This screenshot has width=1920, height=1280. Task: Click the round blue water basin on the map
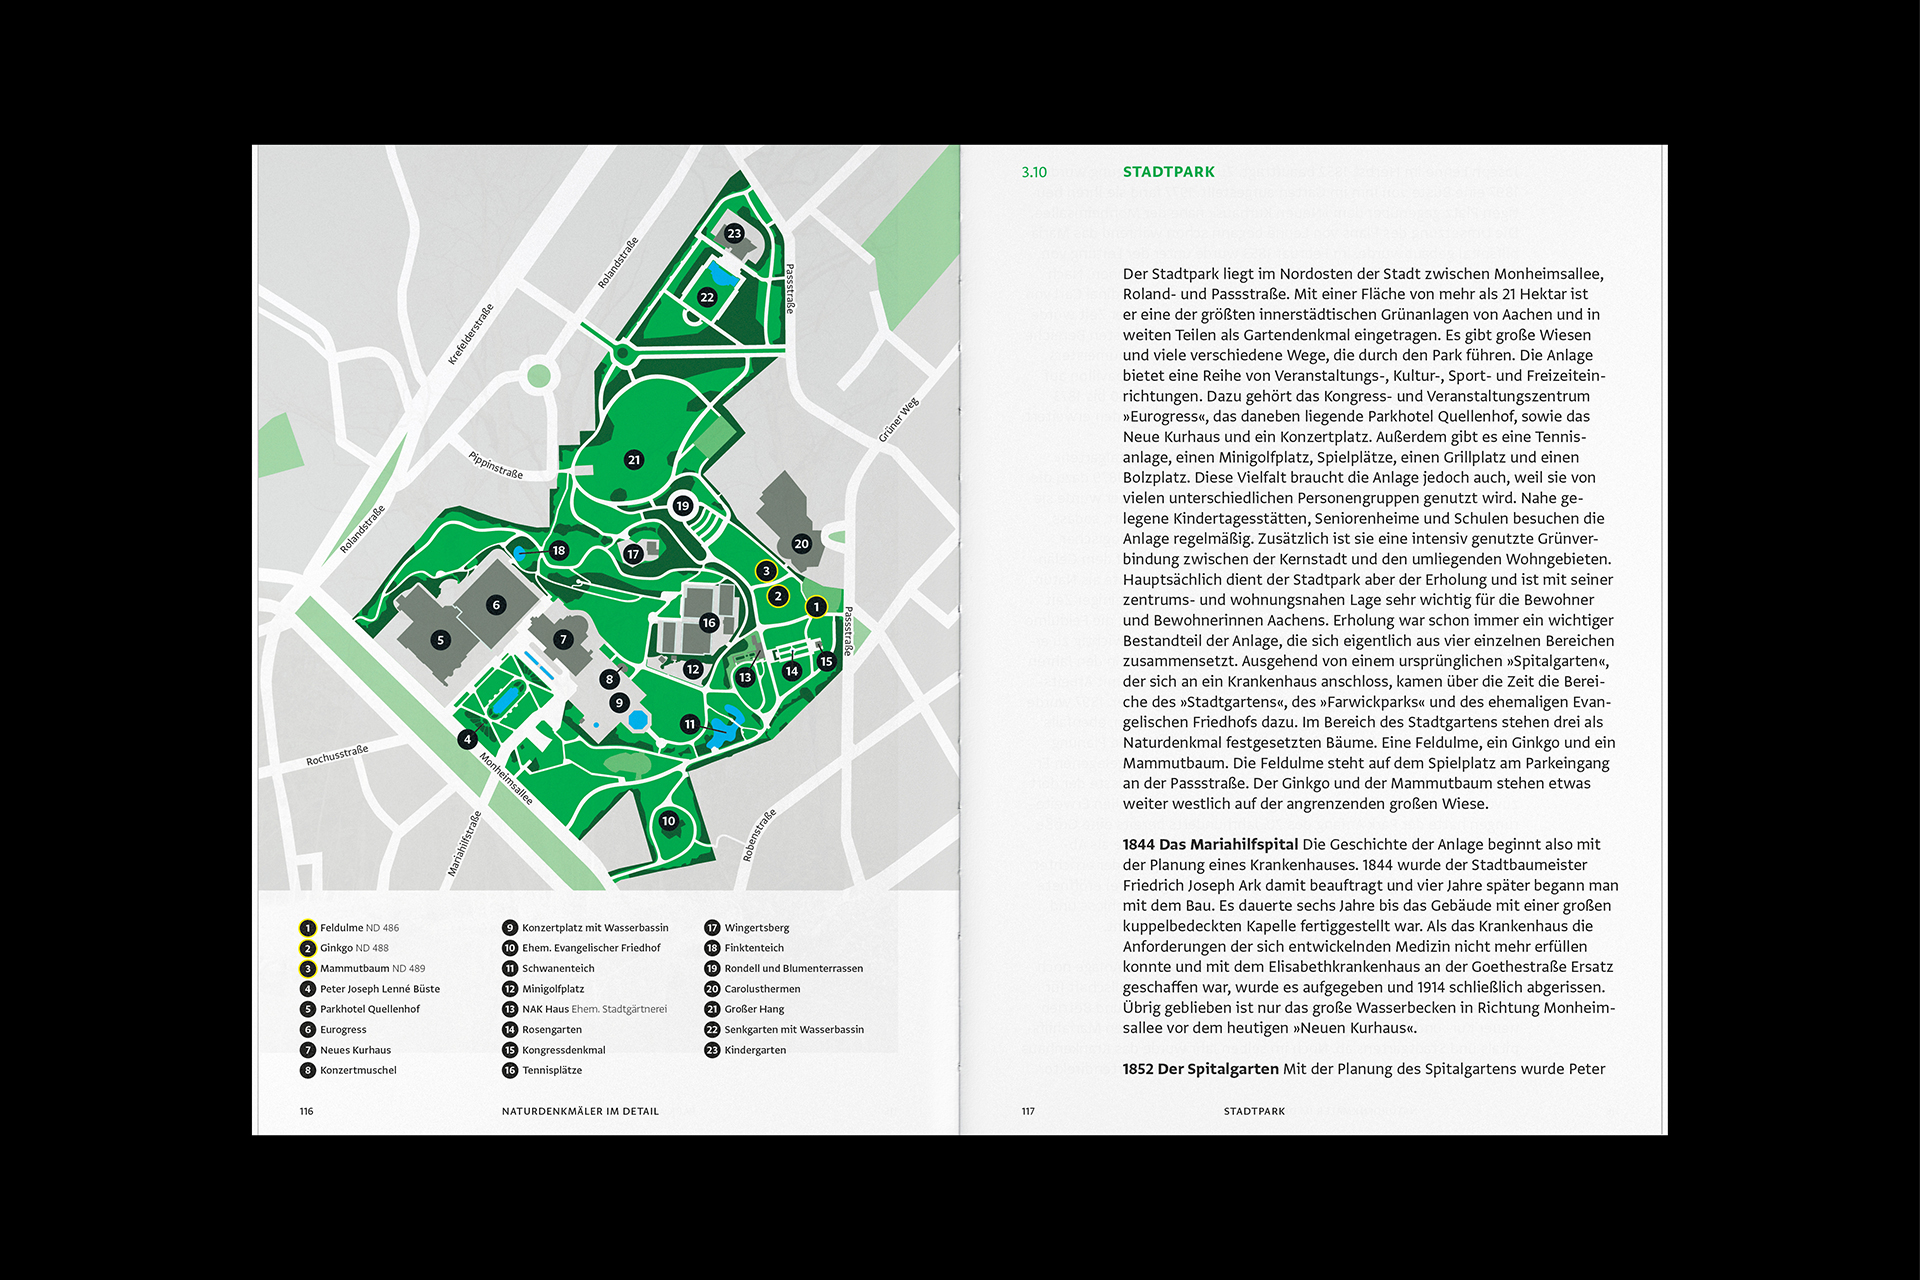(637, 720)
